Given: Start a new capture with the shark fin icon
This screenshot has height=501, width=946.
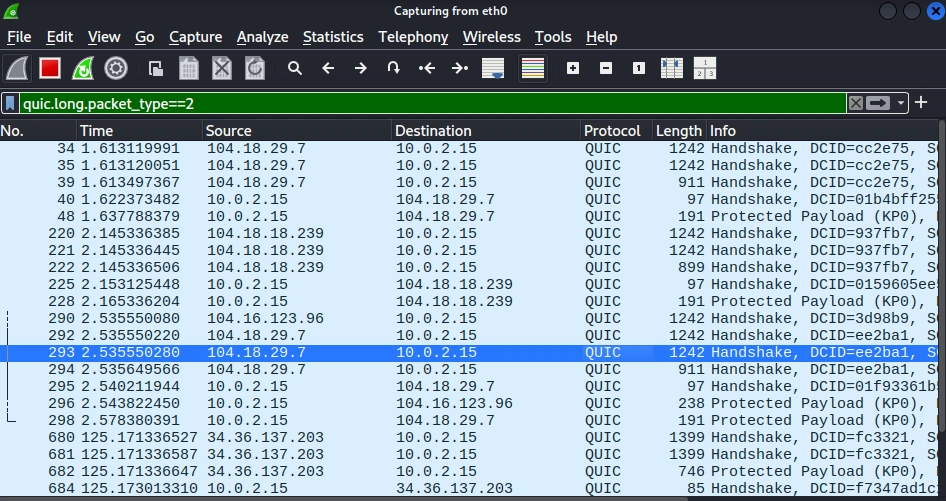Looking at the screenshot, I should pyautogui.click(x=17, y=68).
